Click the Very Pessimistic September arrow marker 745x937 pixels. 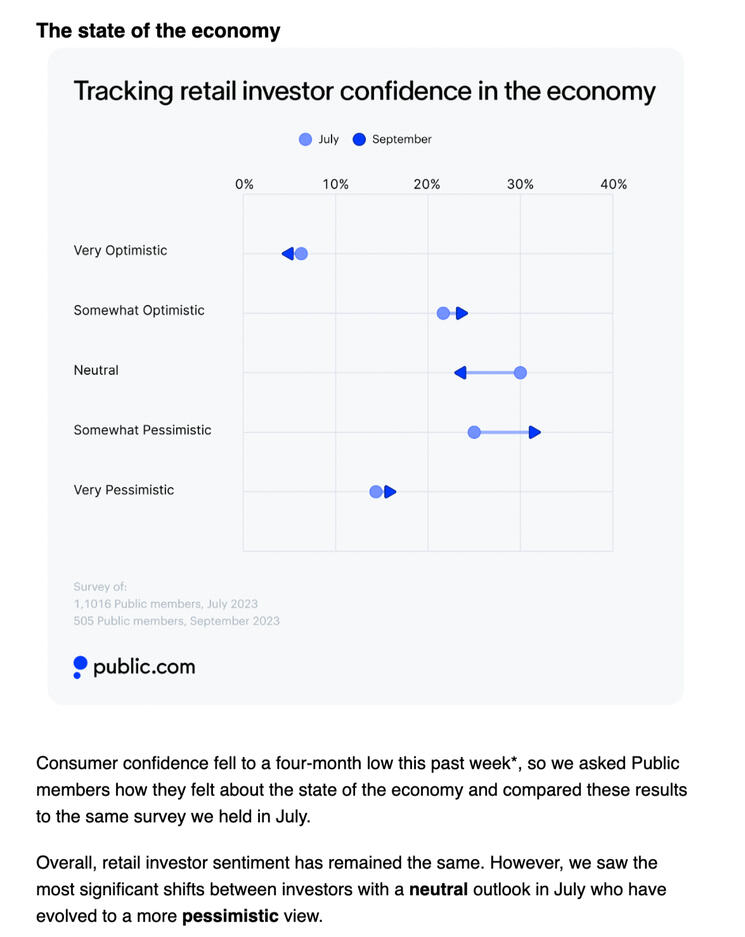[390, 492]
